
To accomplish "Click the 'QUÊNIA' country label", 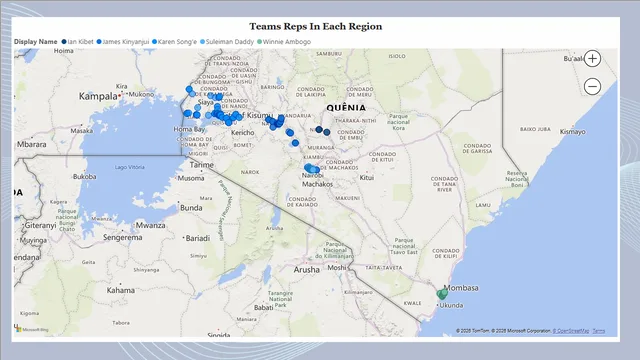I will [346, 108].
